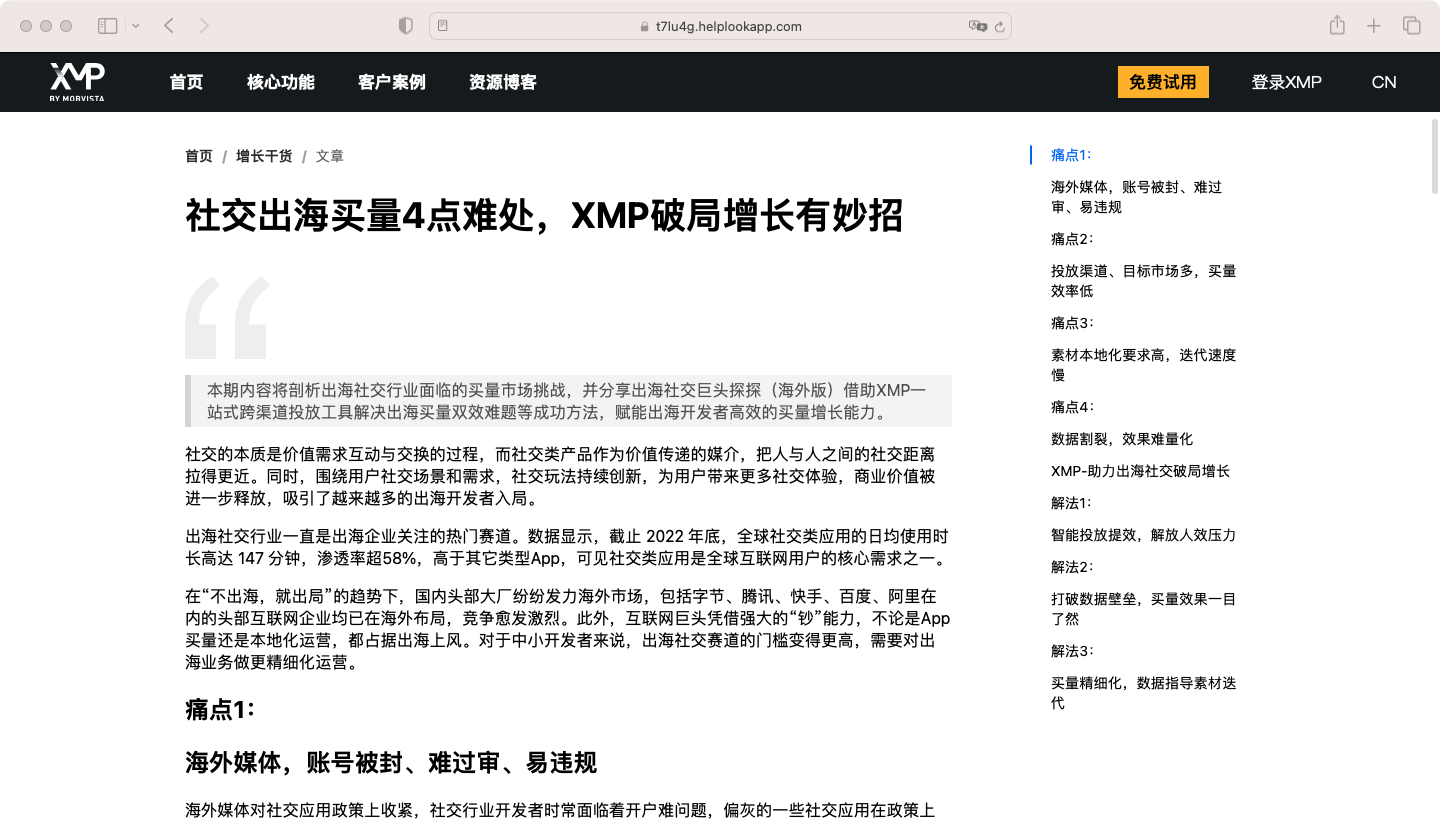Screen dimensions: 1440x821
Task: Reload the current page
Action: coord(999,26)
